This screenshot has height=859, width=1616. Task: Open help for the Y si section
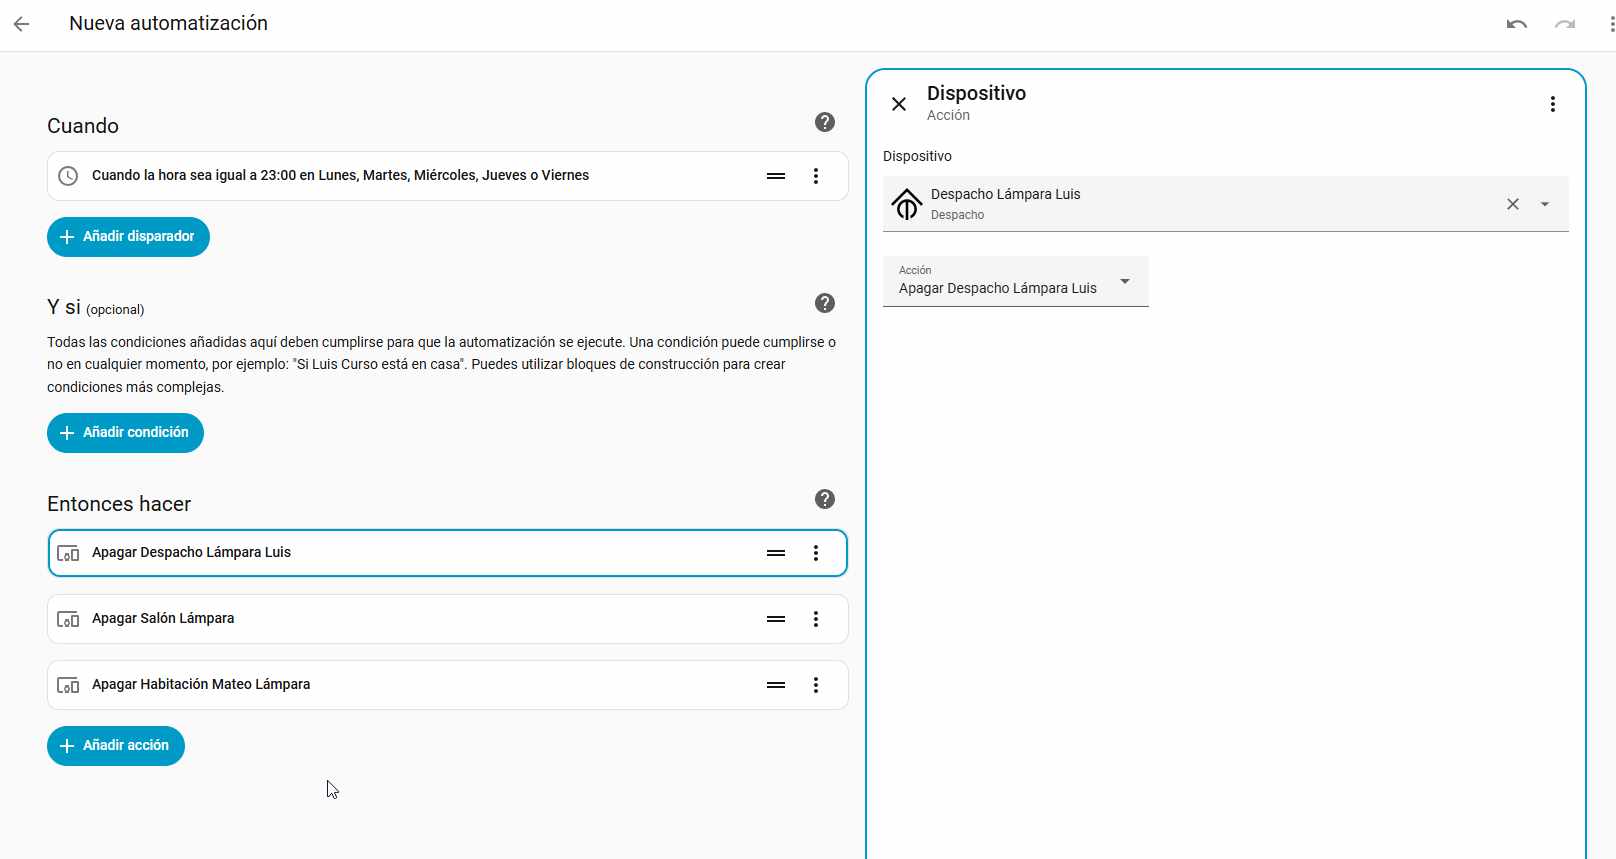824,303
